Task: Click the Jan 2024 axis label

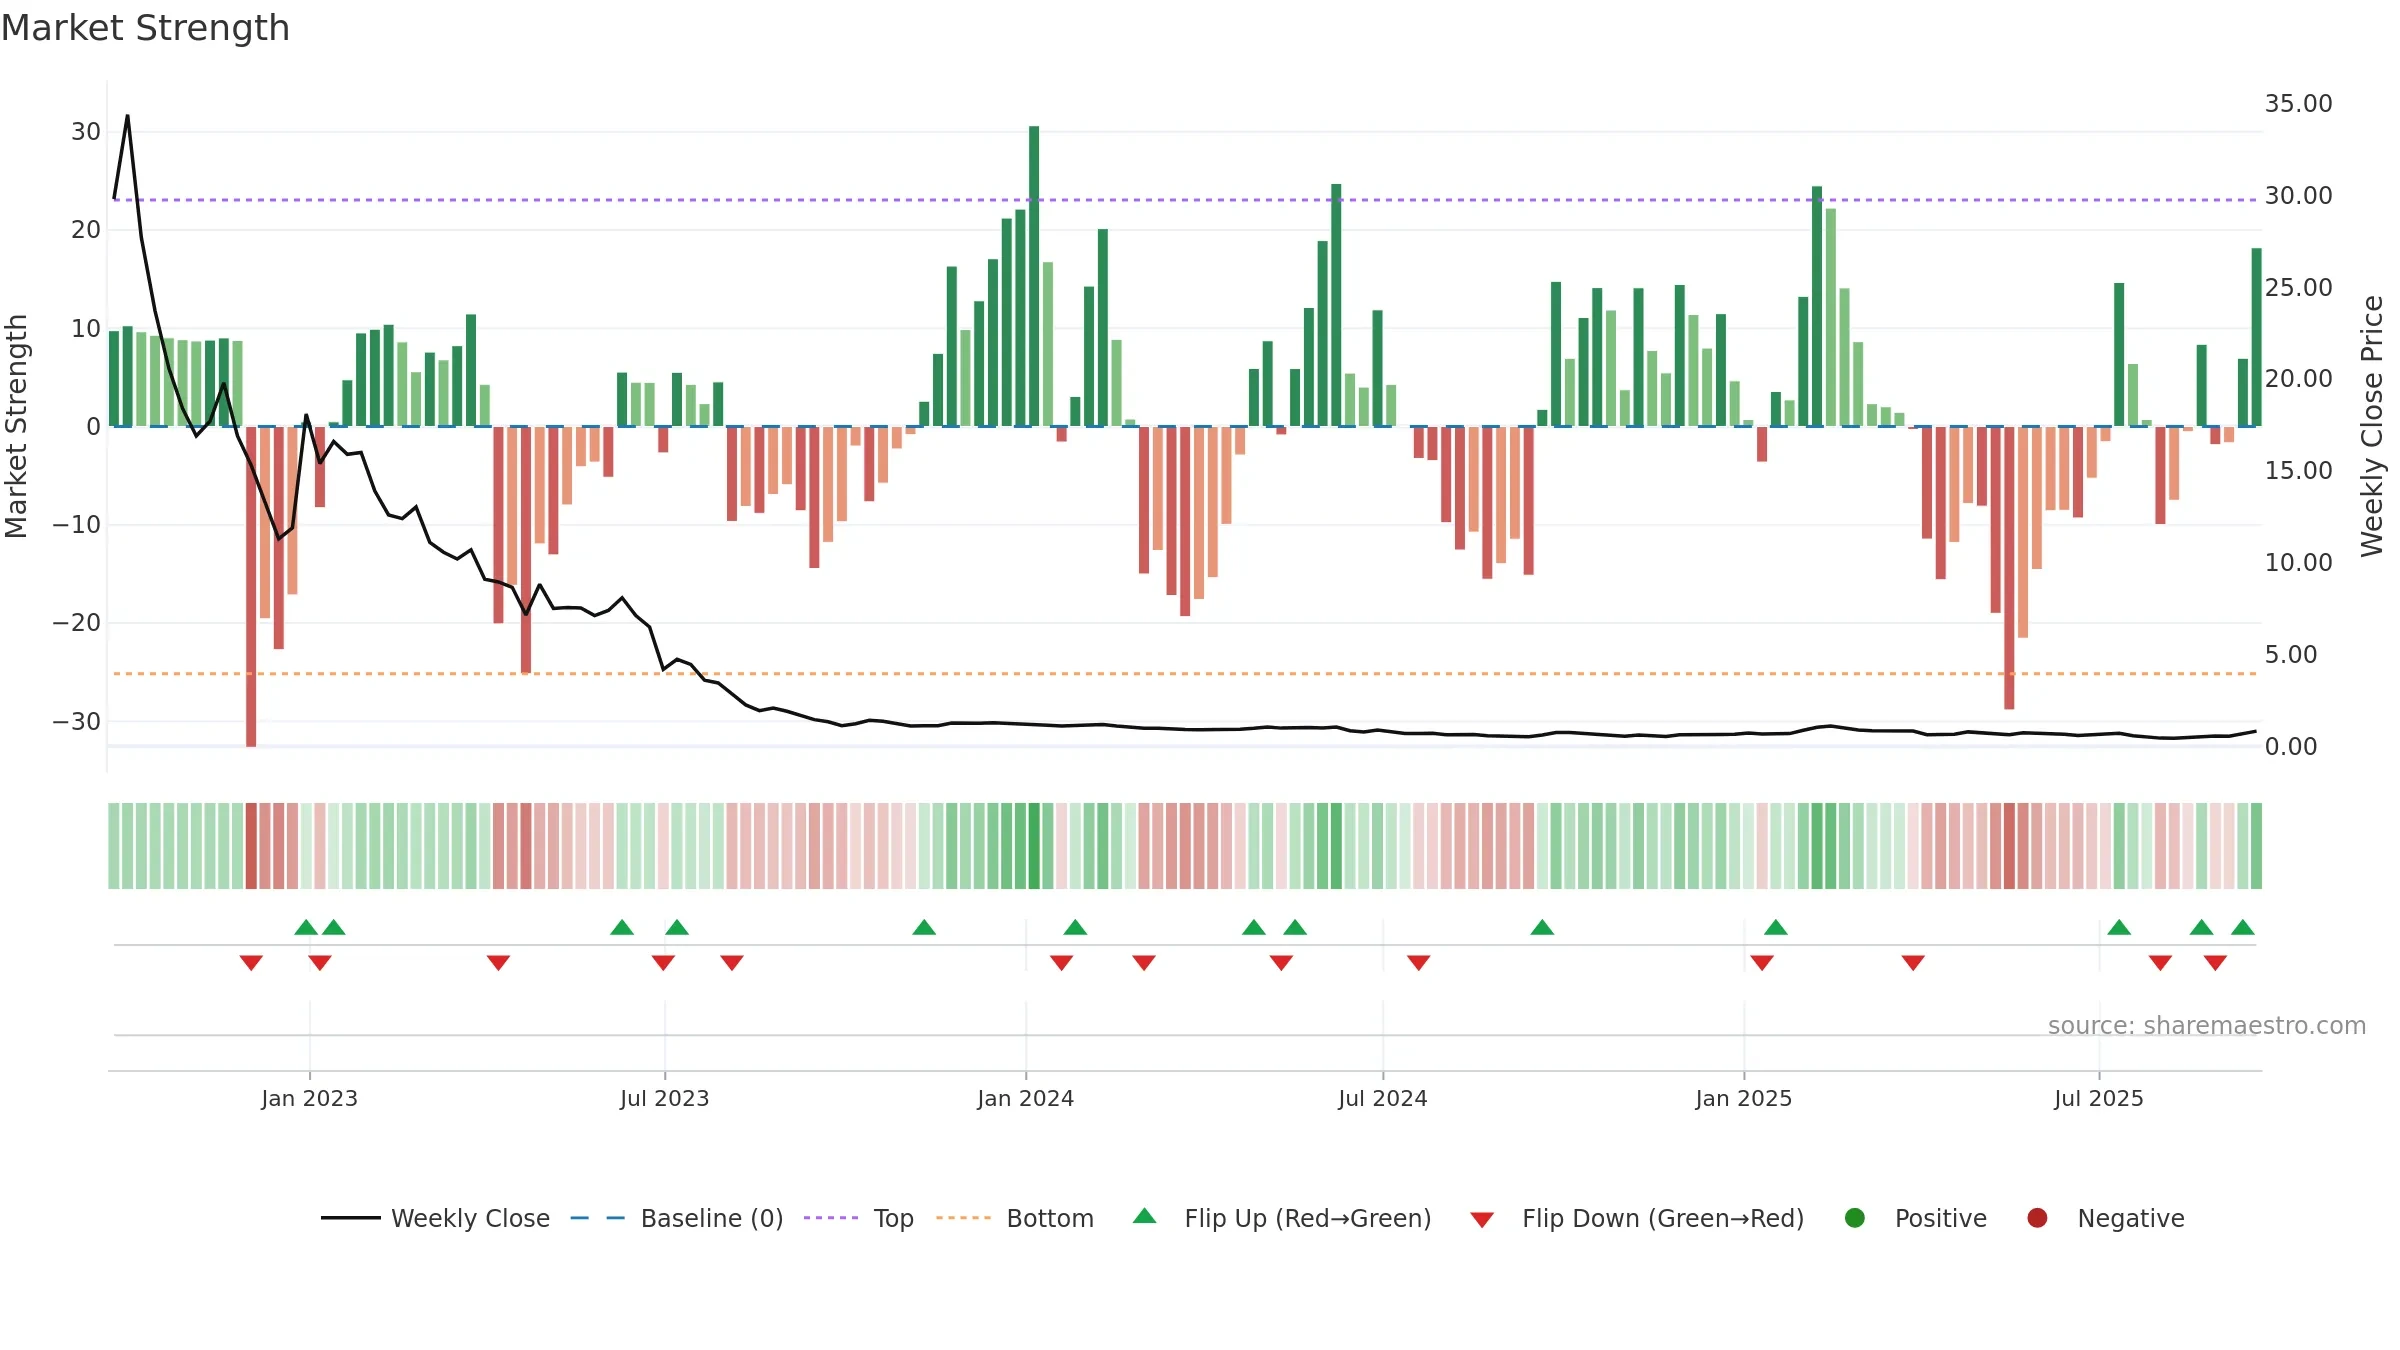Action: pyautogui.click(x=1025, y=1099)
